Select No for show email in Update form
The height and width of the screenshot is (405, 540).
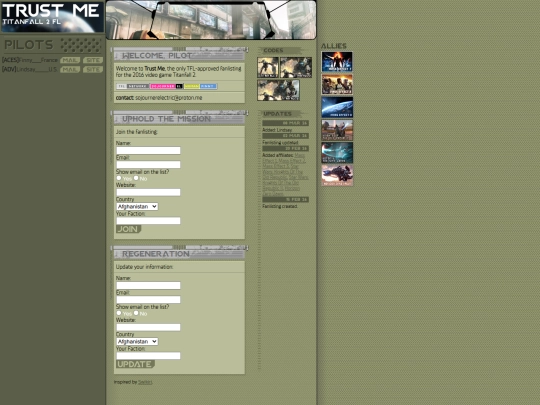(136, 313)
